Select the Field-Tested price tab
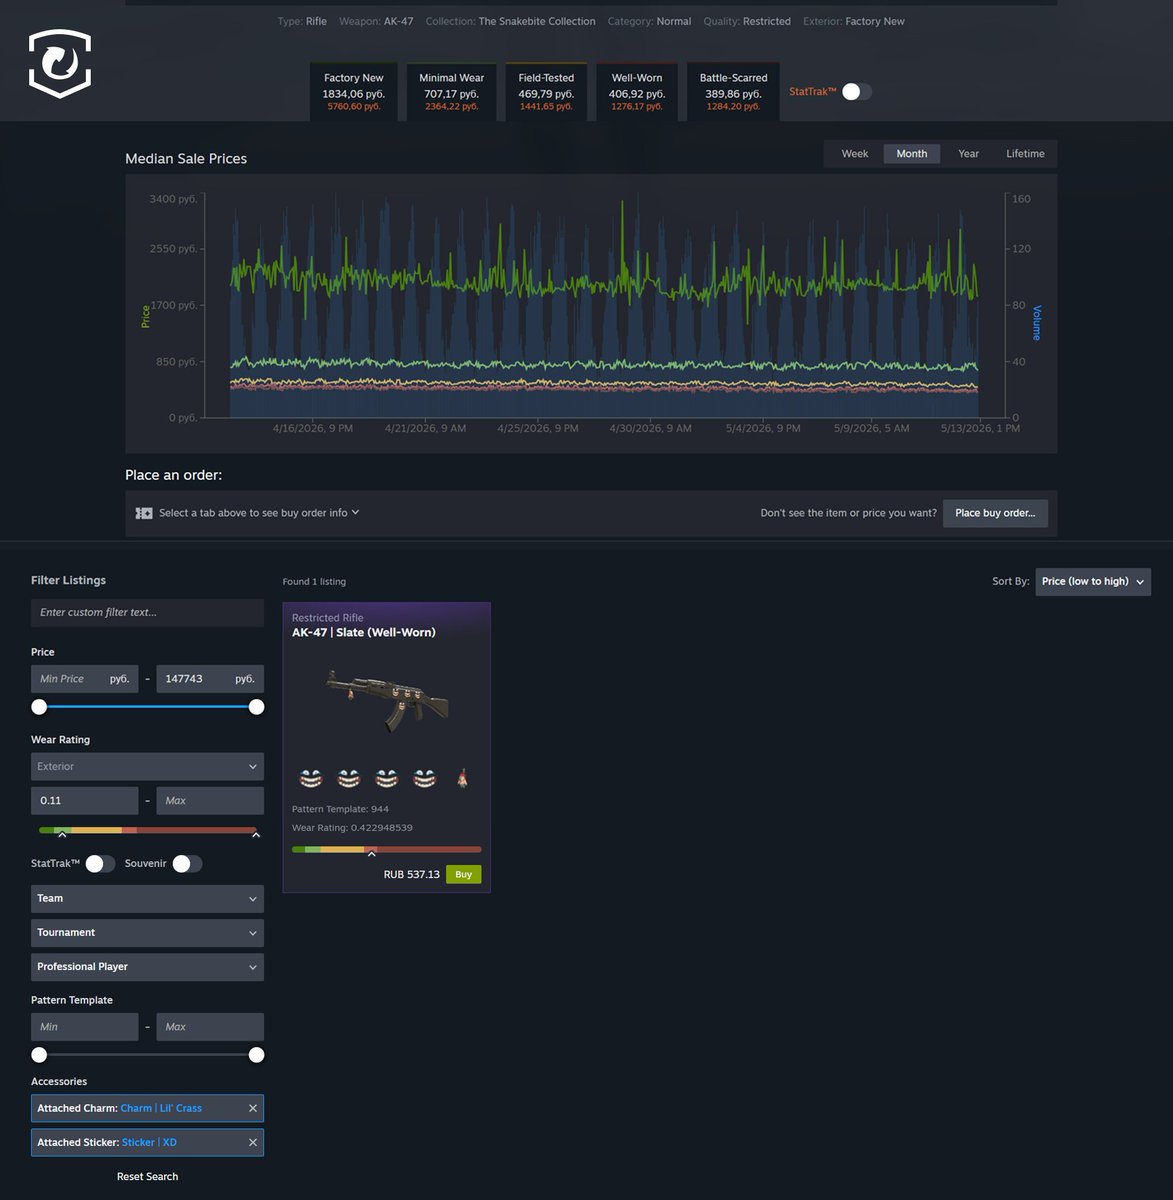The width and height of the screenshot is (1173, 1200). 546,91
